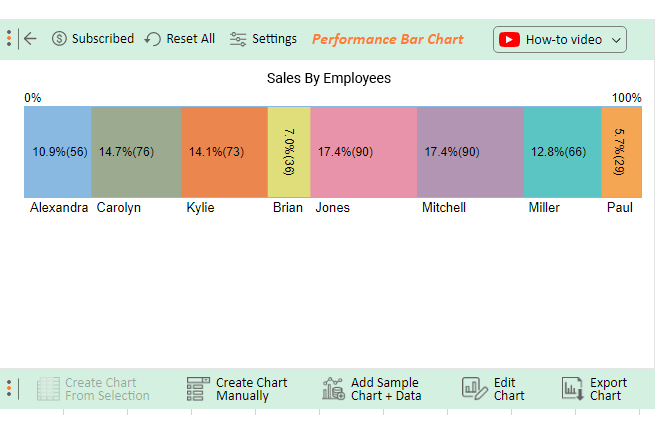This screenshot has width=655, height=435.
Task: Click the 14.1%(73) data label
Action: pos(216,152)
